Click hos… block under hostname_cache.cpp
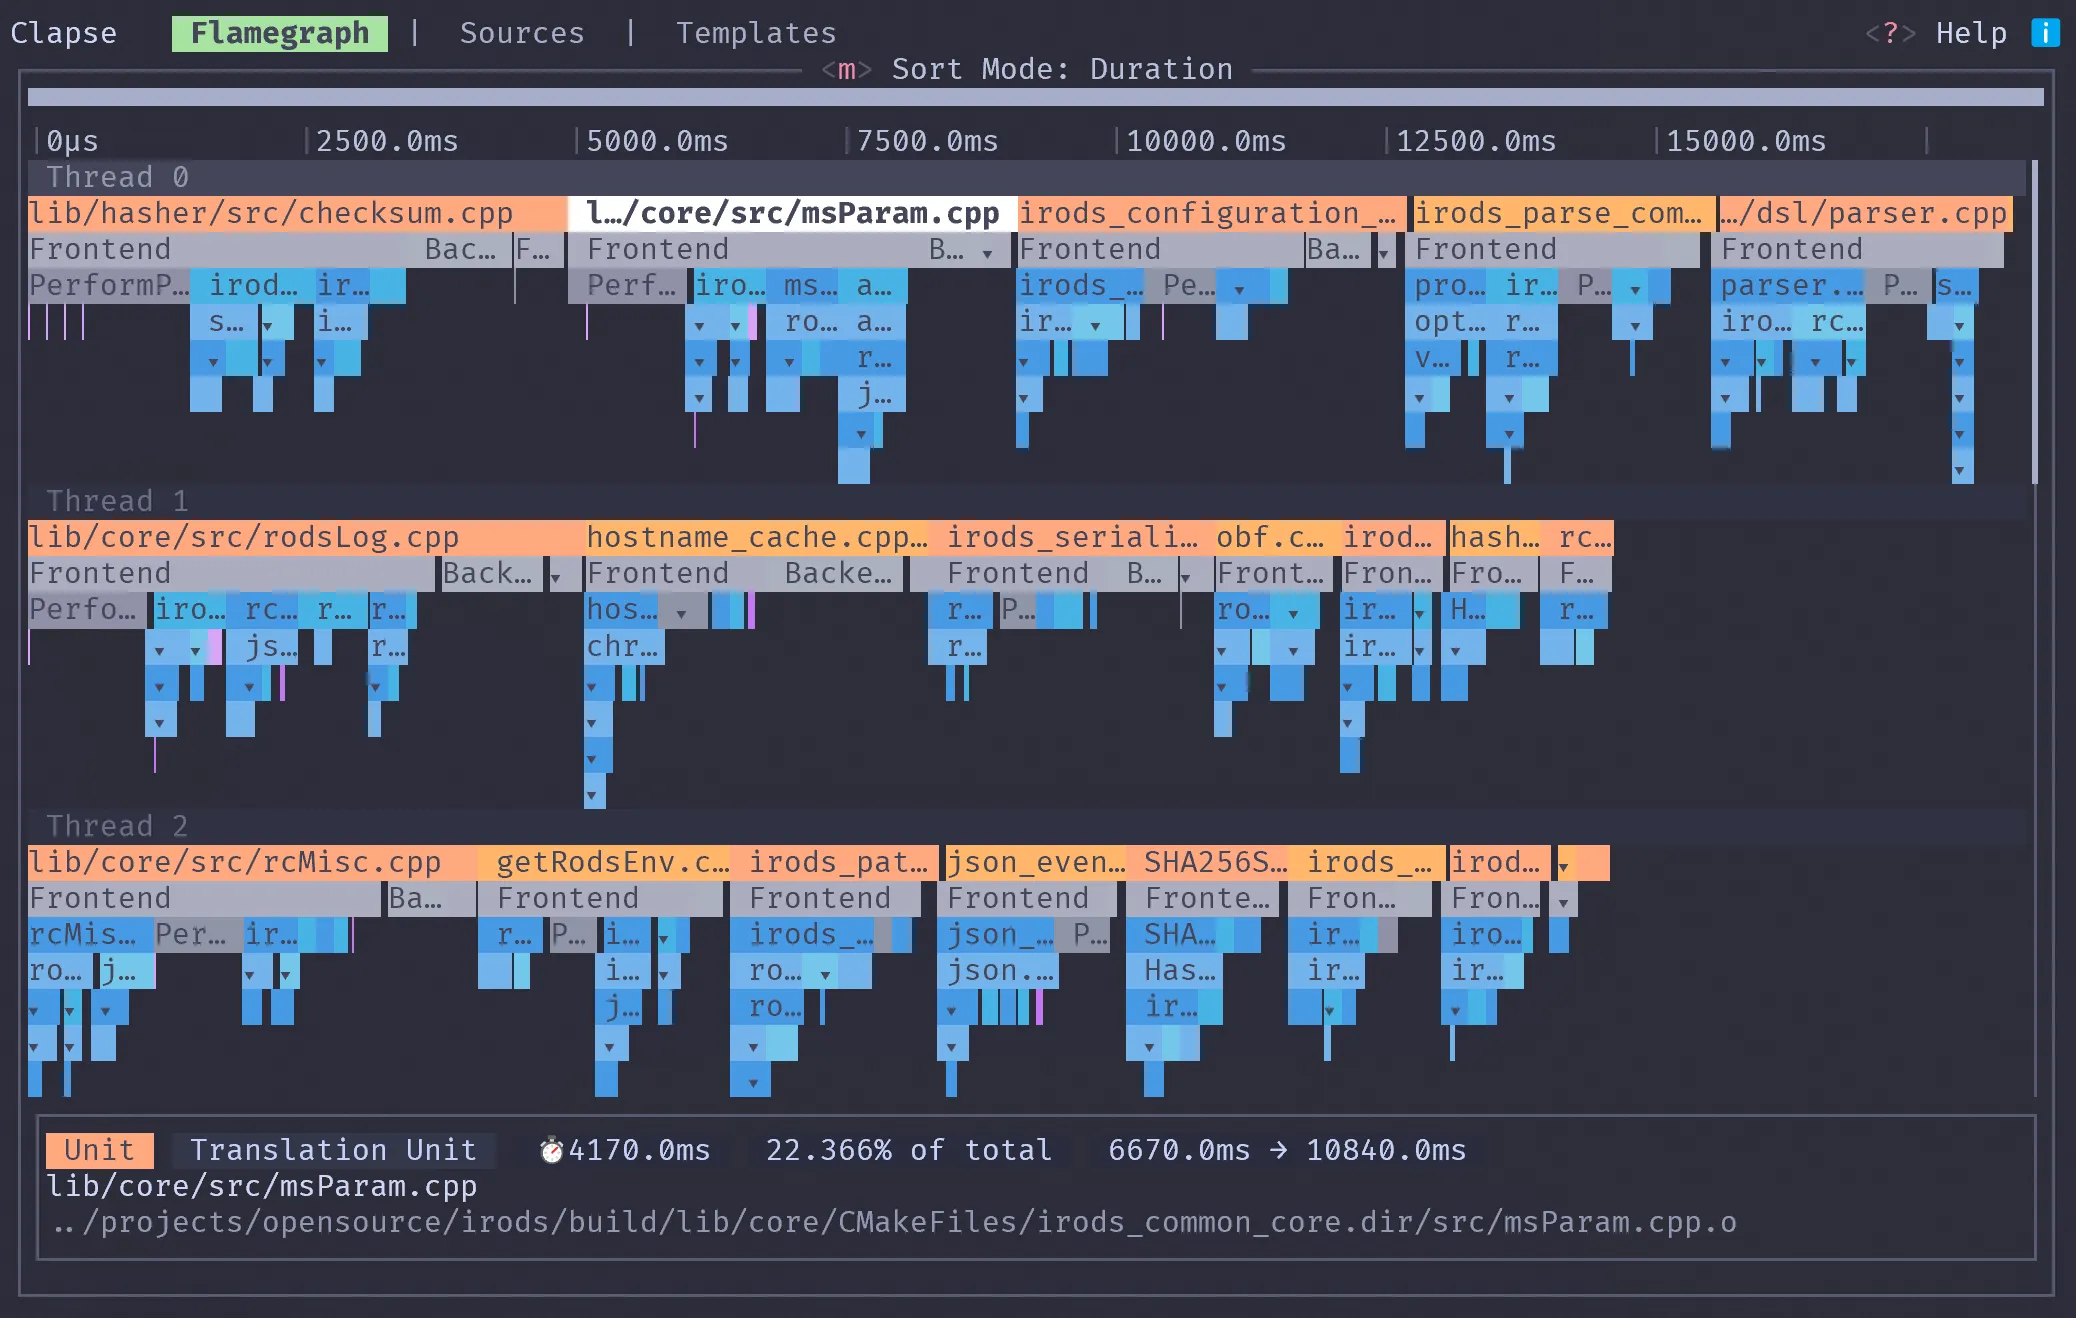This screenshot has width=2076, height=1318. [x=622, y=609]
